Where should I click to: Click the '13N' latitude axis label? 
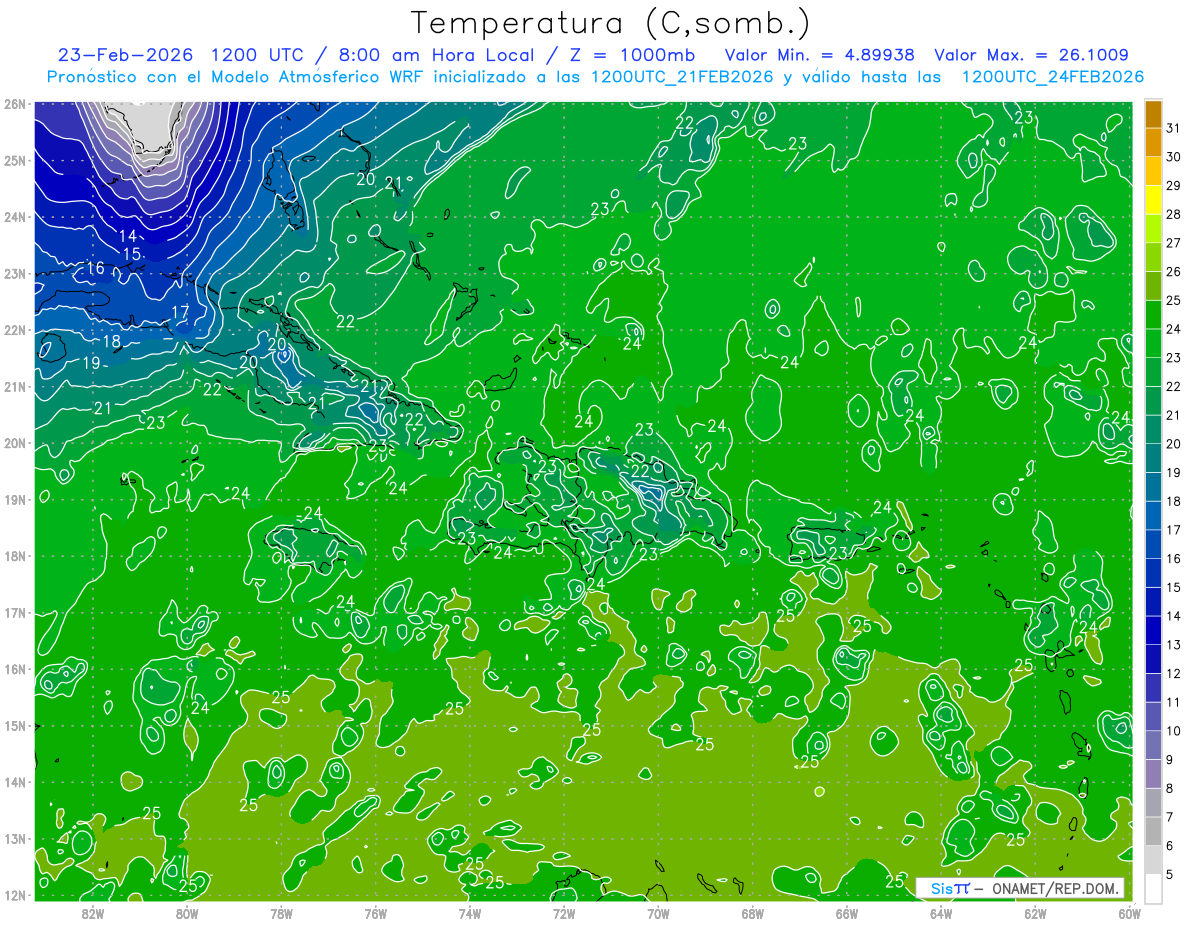[x=14, y=838]
